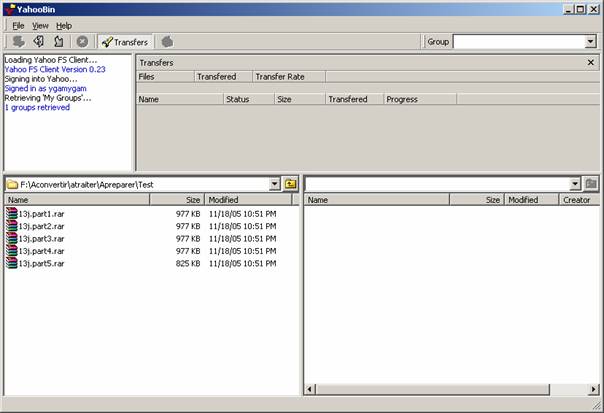The height and width of the screenshot is (413, 604).
Task: Open the View menu
Action: 40,26
